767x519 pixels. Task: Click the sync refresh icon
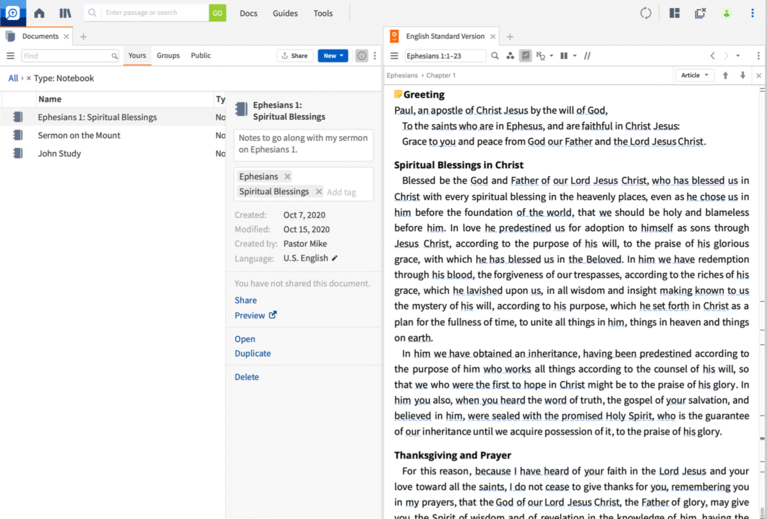645,13
